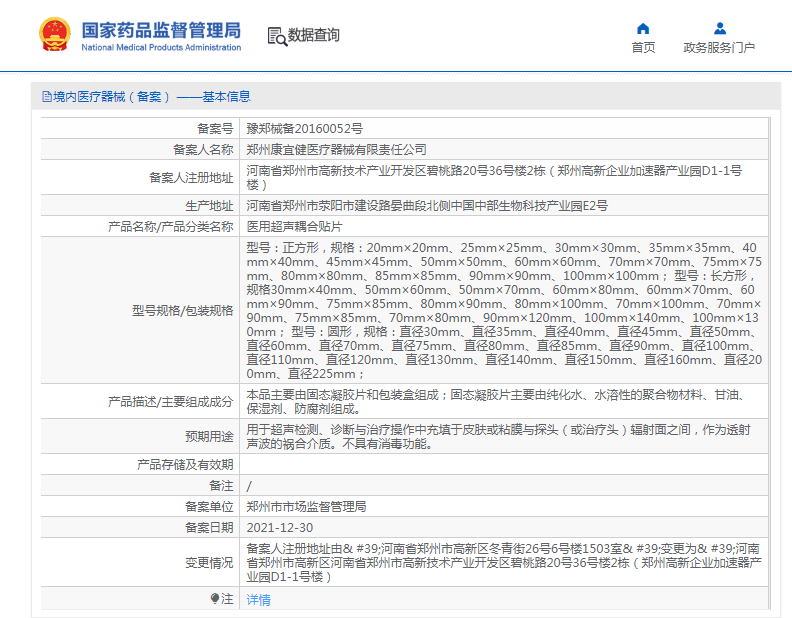Click the 首页 home icon
This screenshot has height=618, width=792.
tap(643, 28)
